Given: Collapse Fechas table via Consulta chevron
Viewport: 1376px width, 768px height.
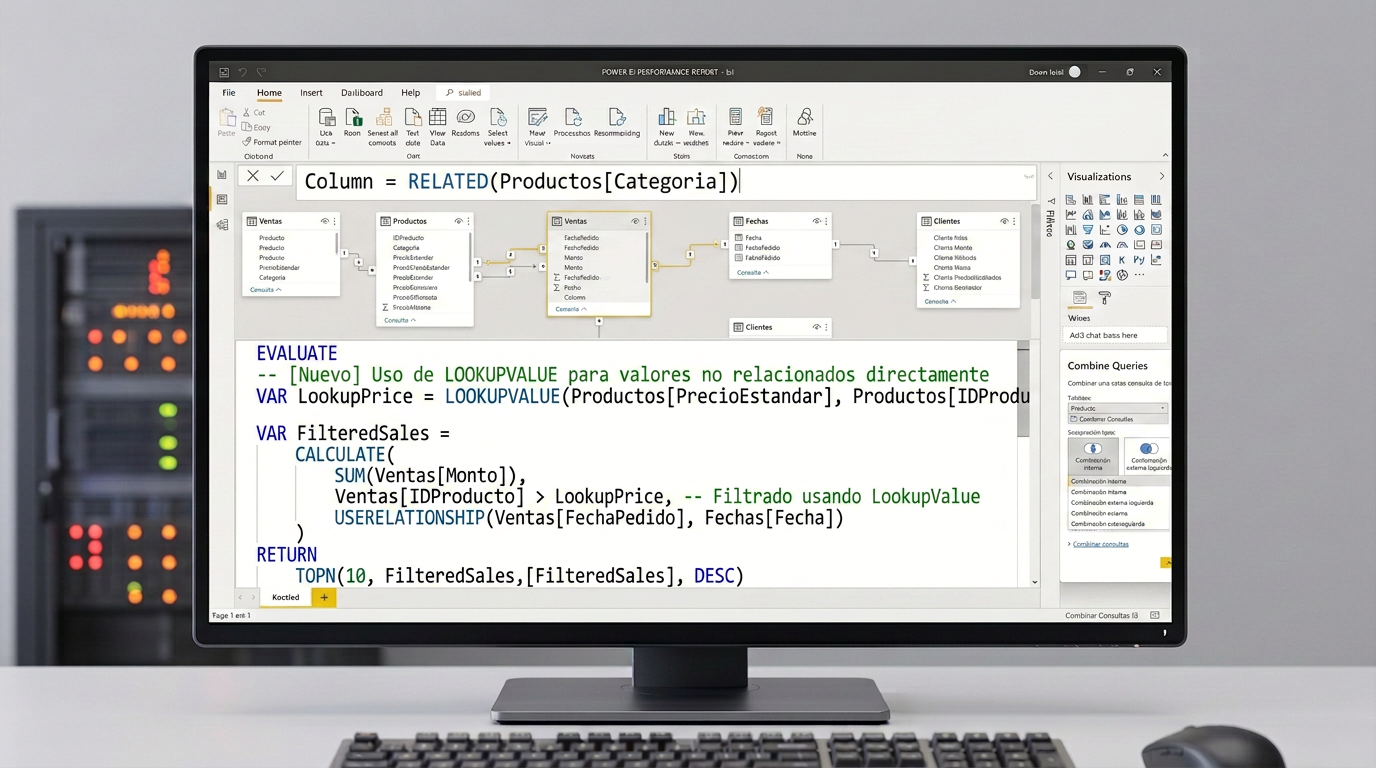Looking at the screenshot, I should pos(753,272).
